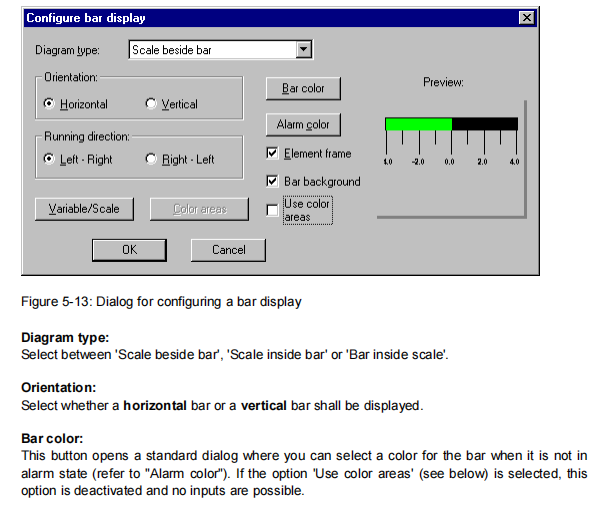The image size is (615, 509).
Task: Close the Configure bar display dialog
Action: (526, 18)
